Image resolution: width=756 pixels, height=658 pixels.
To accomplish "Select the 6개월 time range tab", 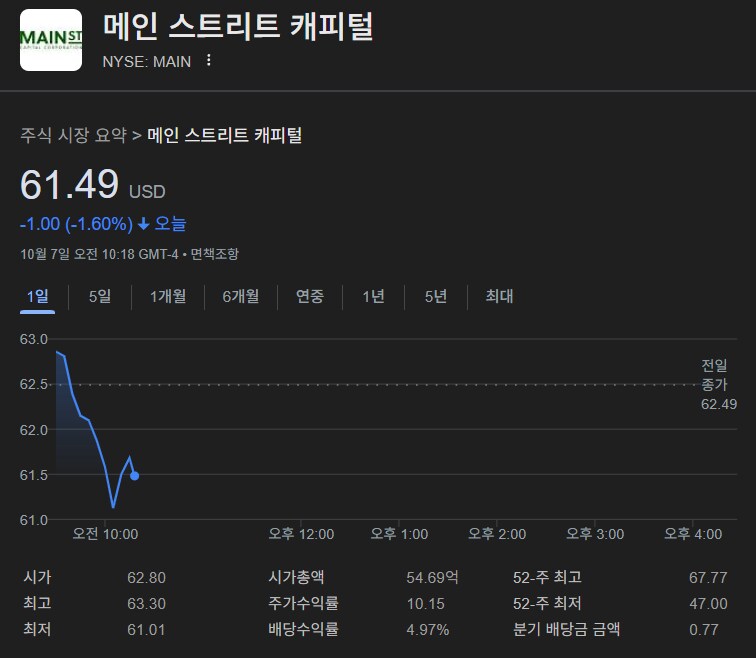I will click(240, 296).
